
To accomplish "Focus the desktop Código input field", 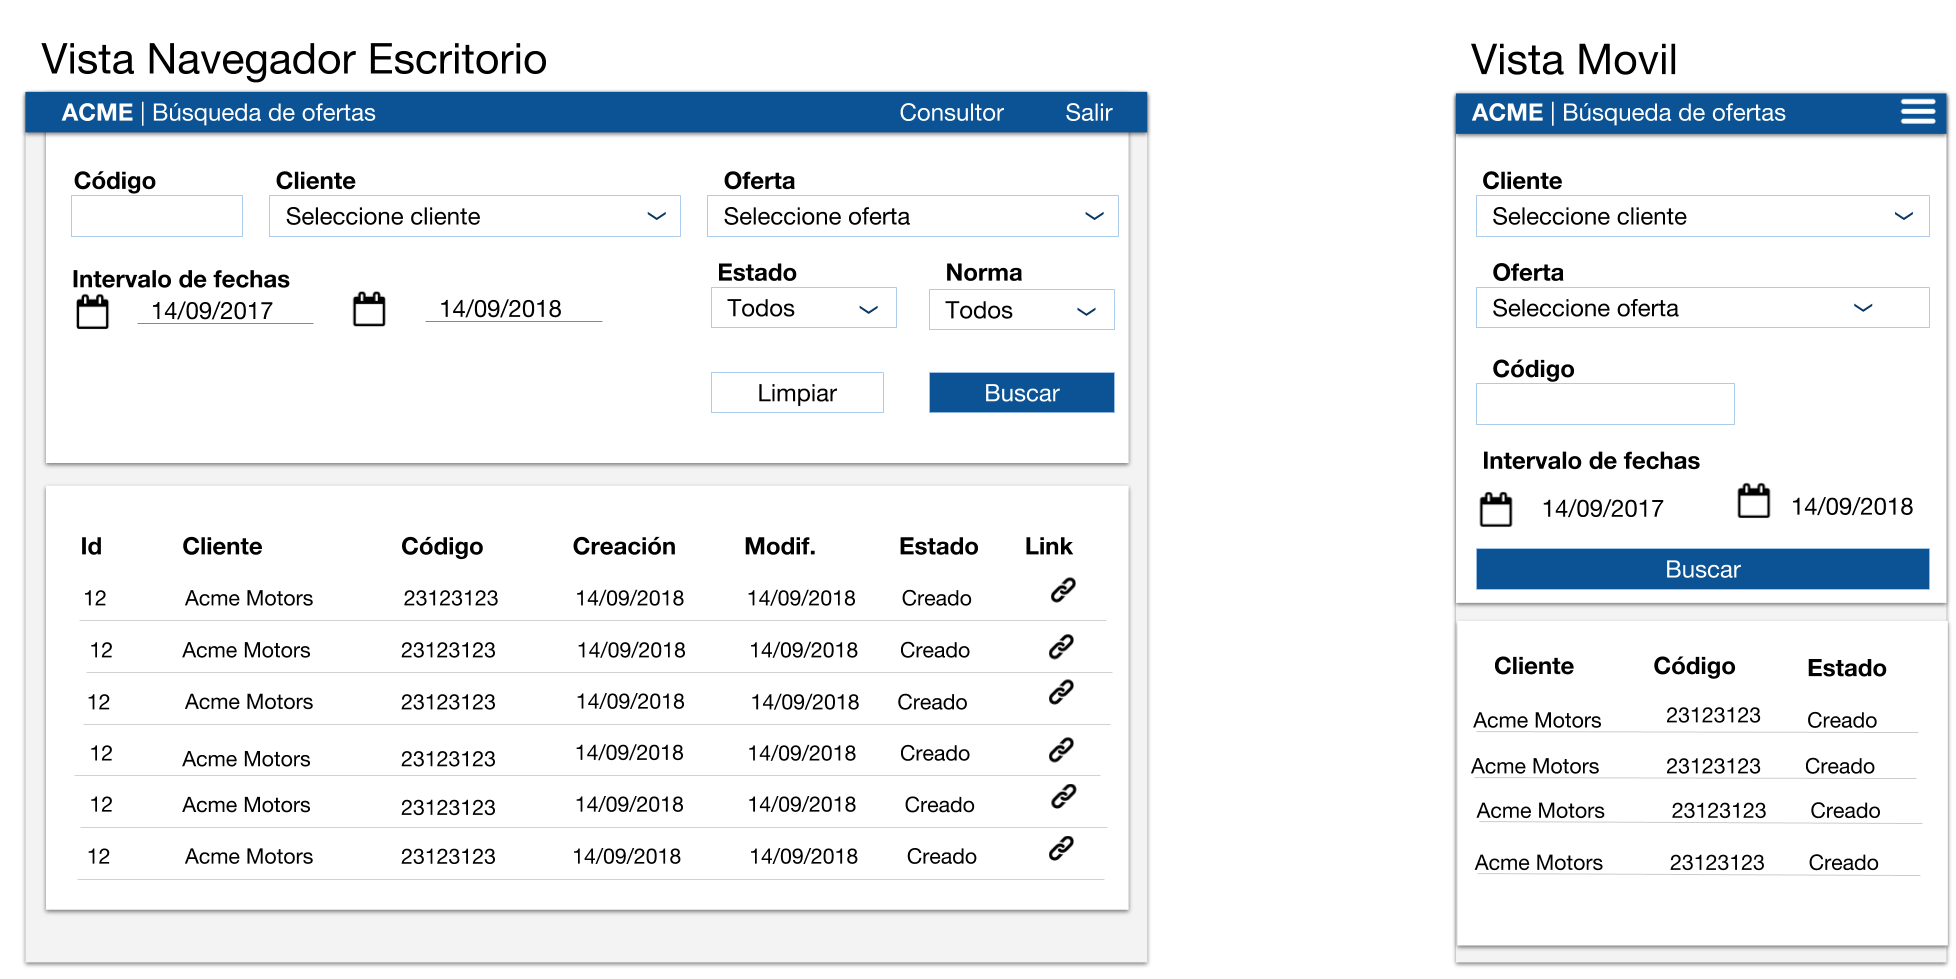I will 157,216.
